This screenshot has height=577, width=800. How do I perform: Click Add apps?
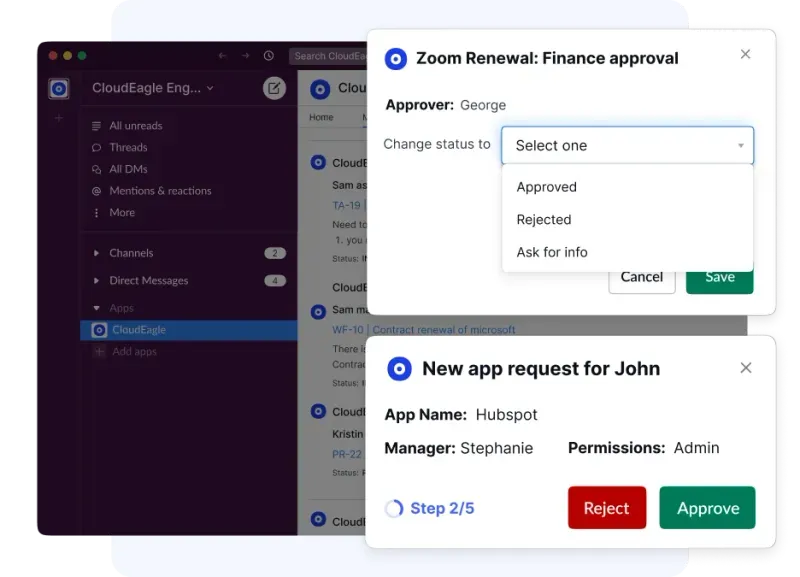[134, 352]
